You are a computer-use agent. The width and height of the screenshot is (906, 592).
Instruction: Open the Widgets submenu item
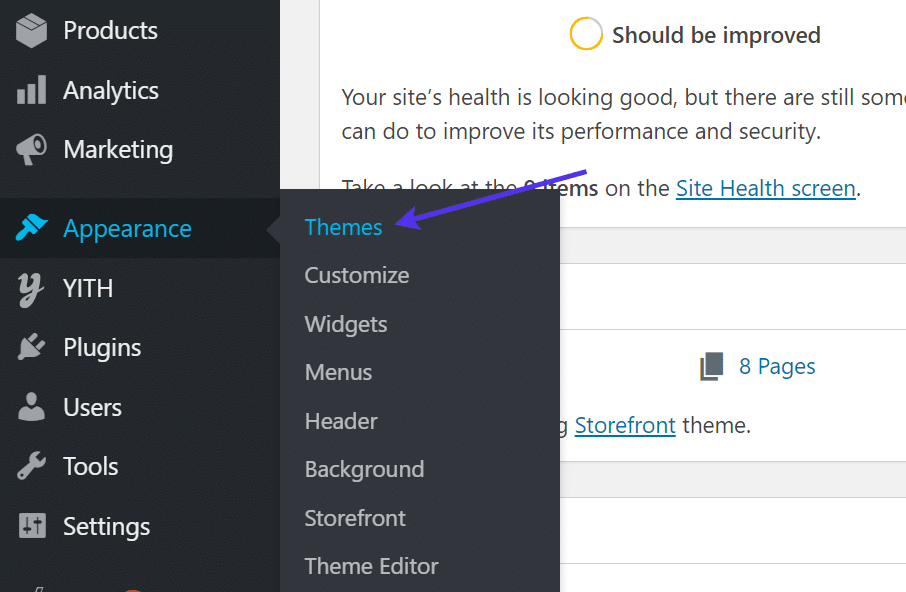(346, 325)
